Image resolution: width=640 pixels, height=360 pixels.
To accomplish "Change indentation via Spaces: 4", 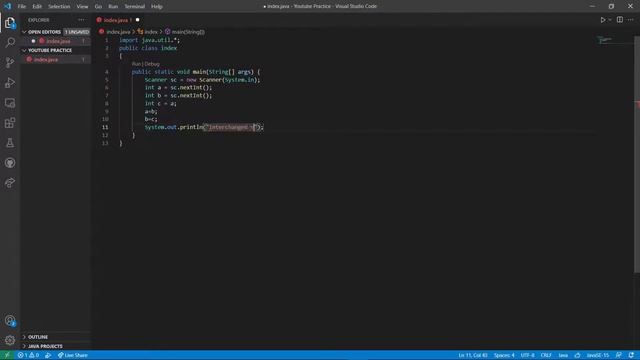I will (x=504, y=355).
